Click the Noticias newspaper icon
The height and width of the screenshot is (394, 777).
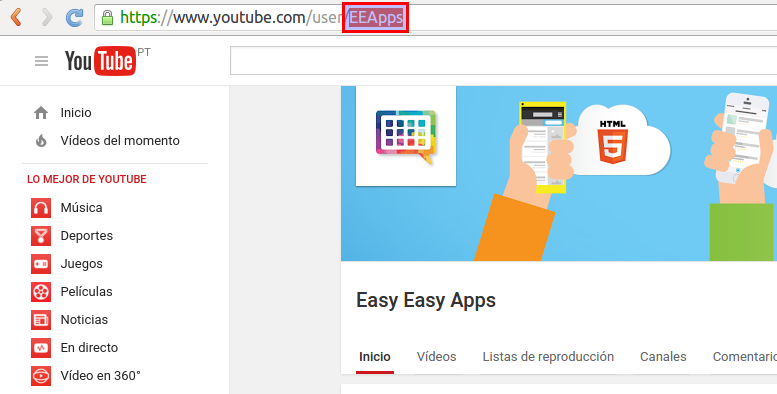pyautogui.click(x=41, y=320)
